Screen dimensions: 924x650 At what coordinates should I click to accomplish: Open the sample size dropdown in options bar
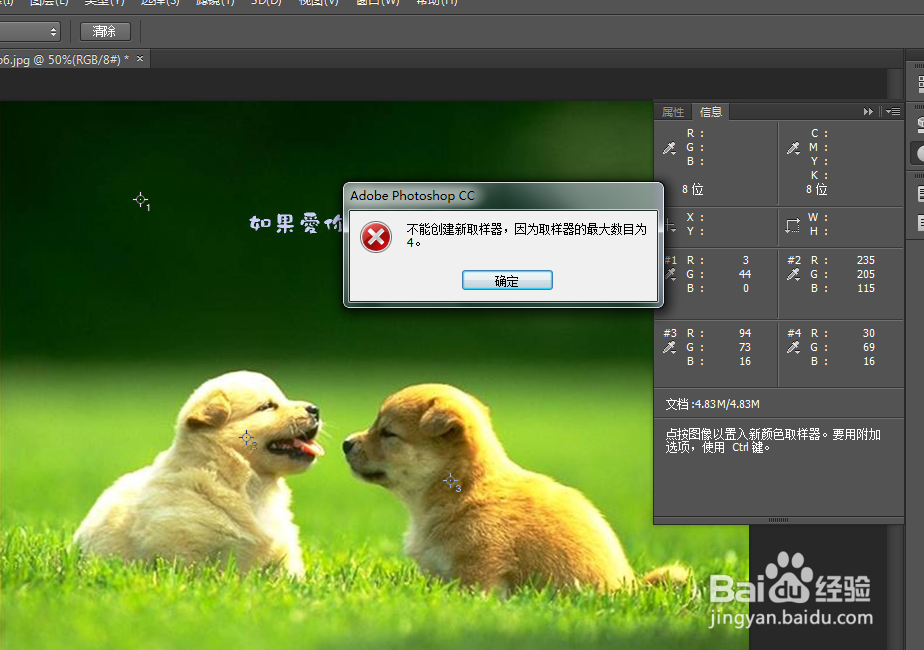coord(31,31)
